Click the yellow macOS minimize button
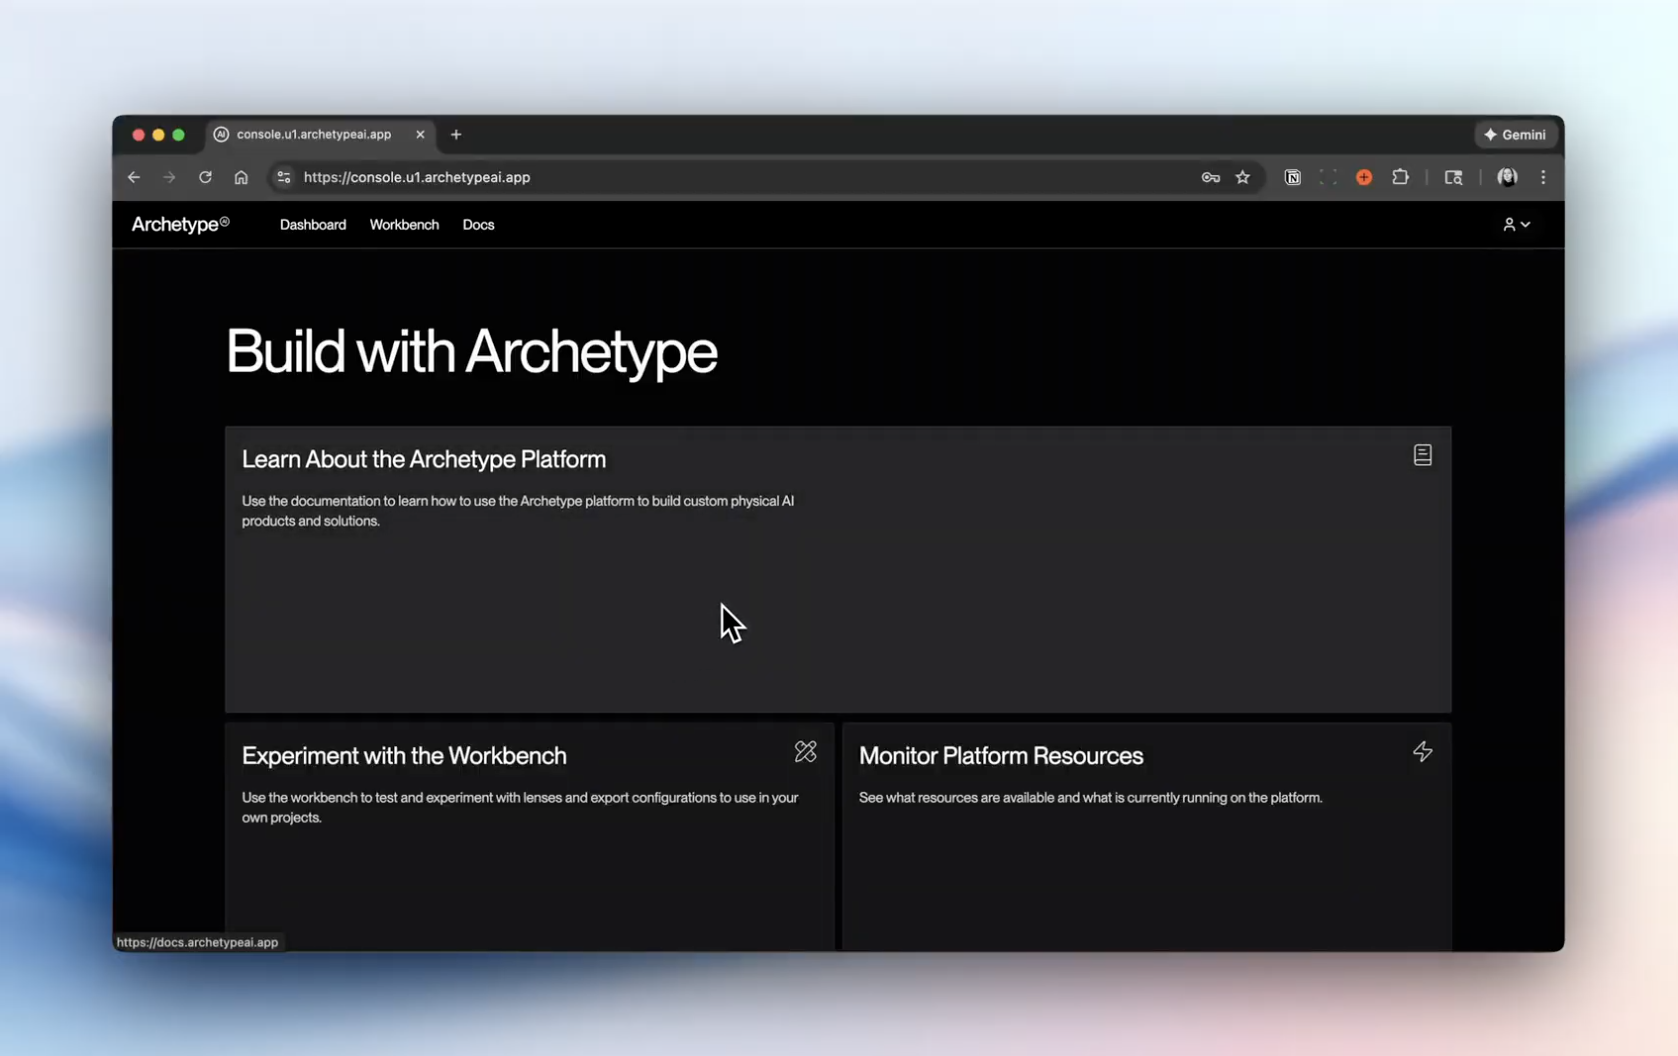1678x1056 pixels. coord(158,134)
